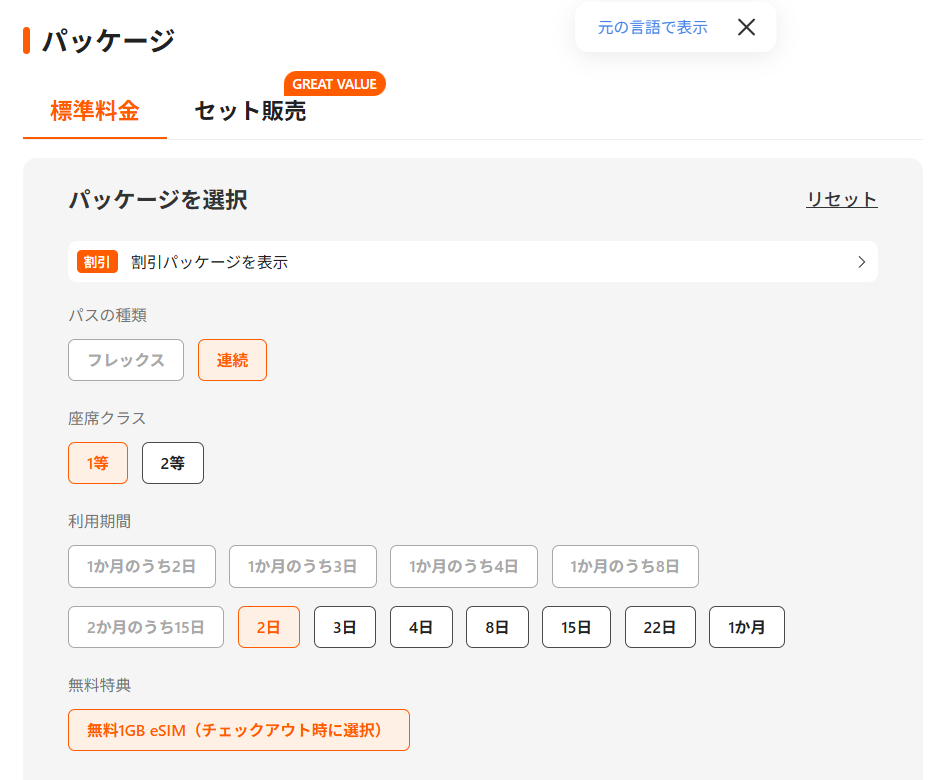Choose 1等 seat class
Viewport: 936px width, 780px height.
(98, 463)
